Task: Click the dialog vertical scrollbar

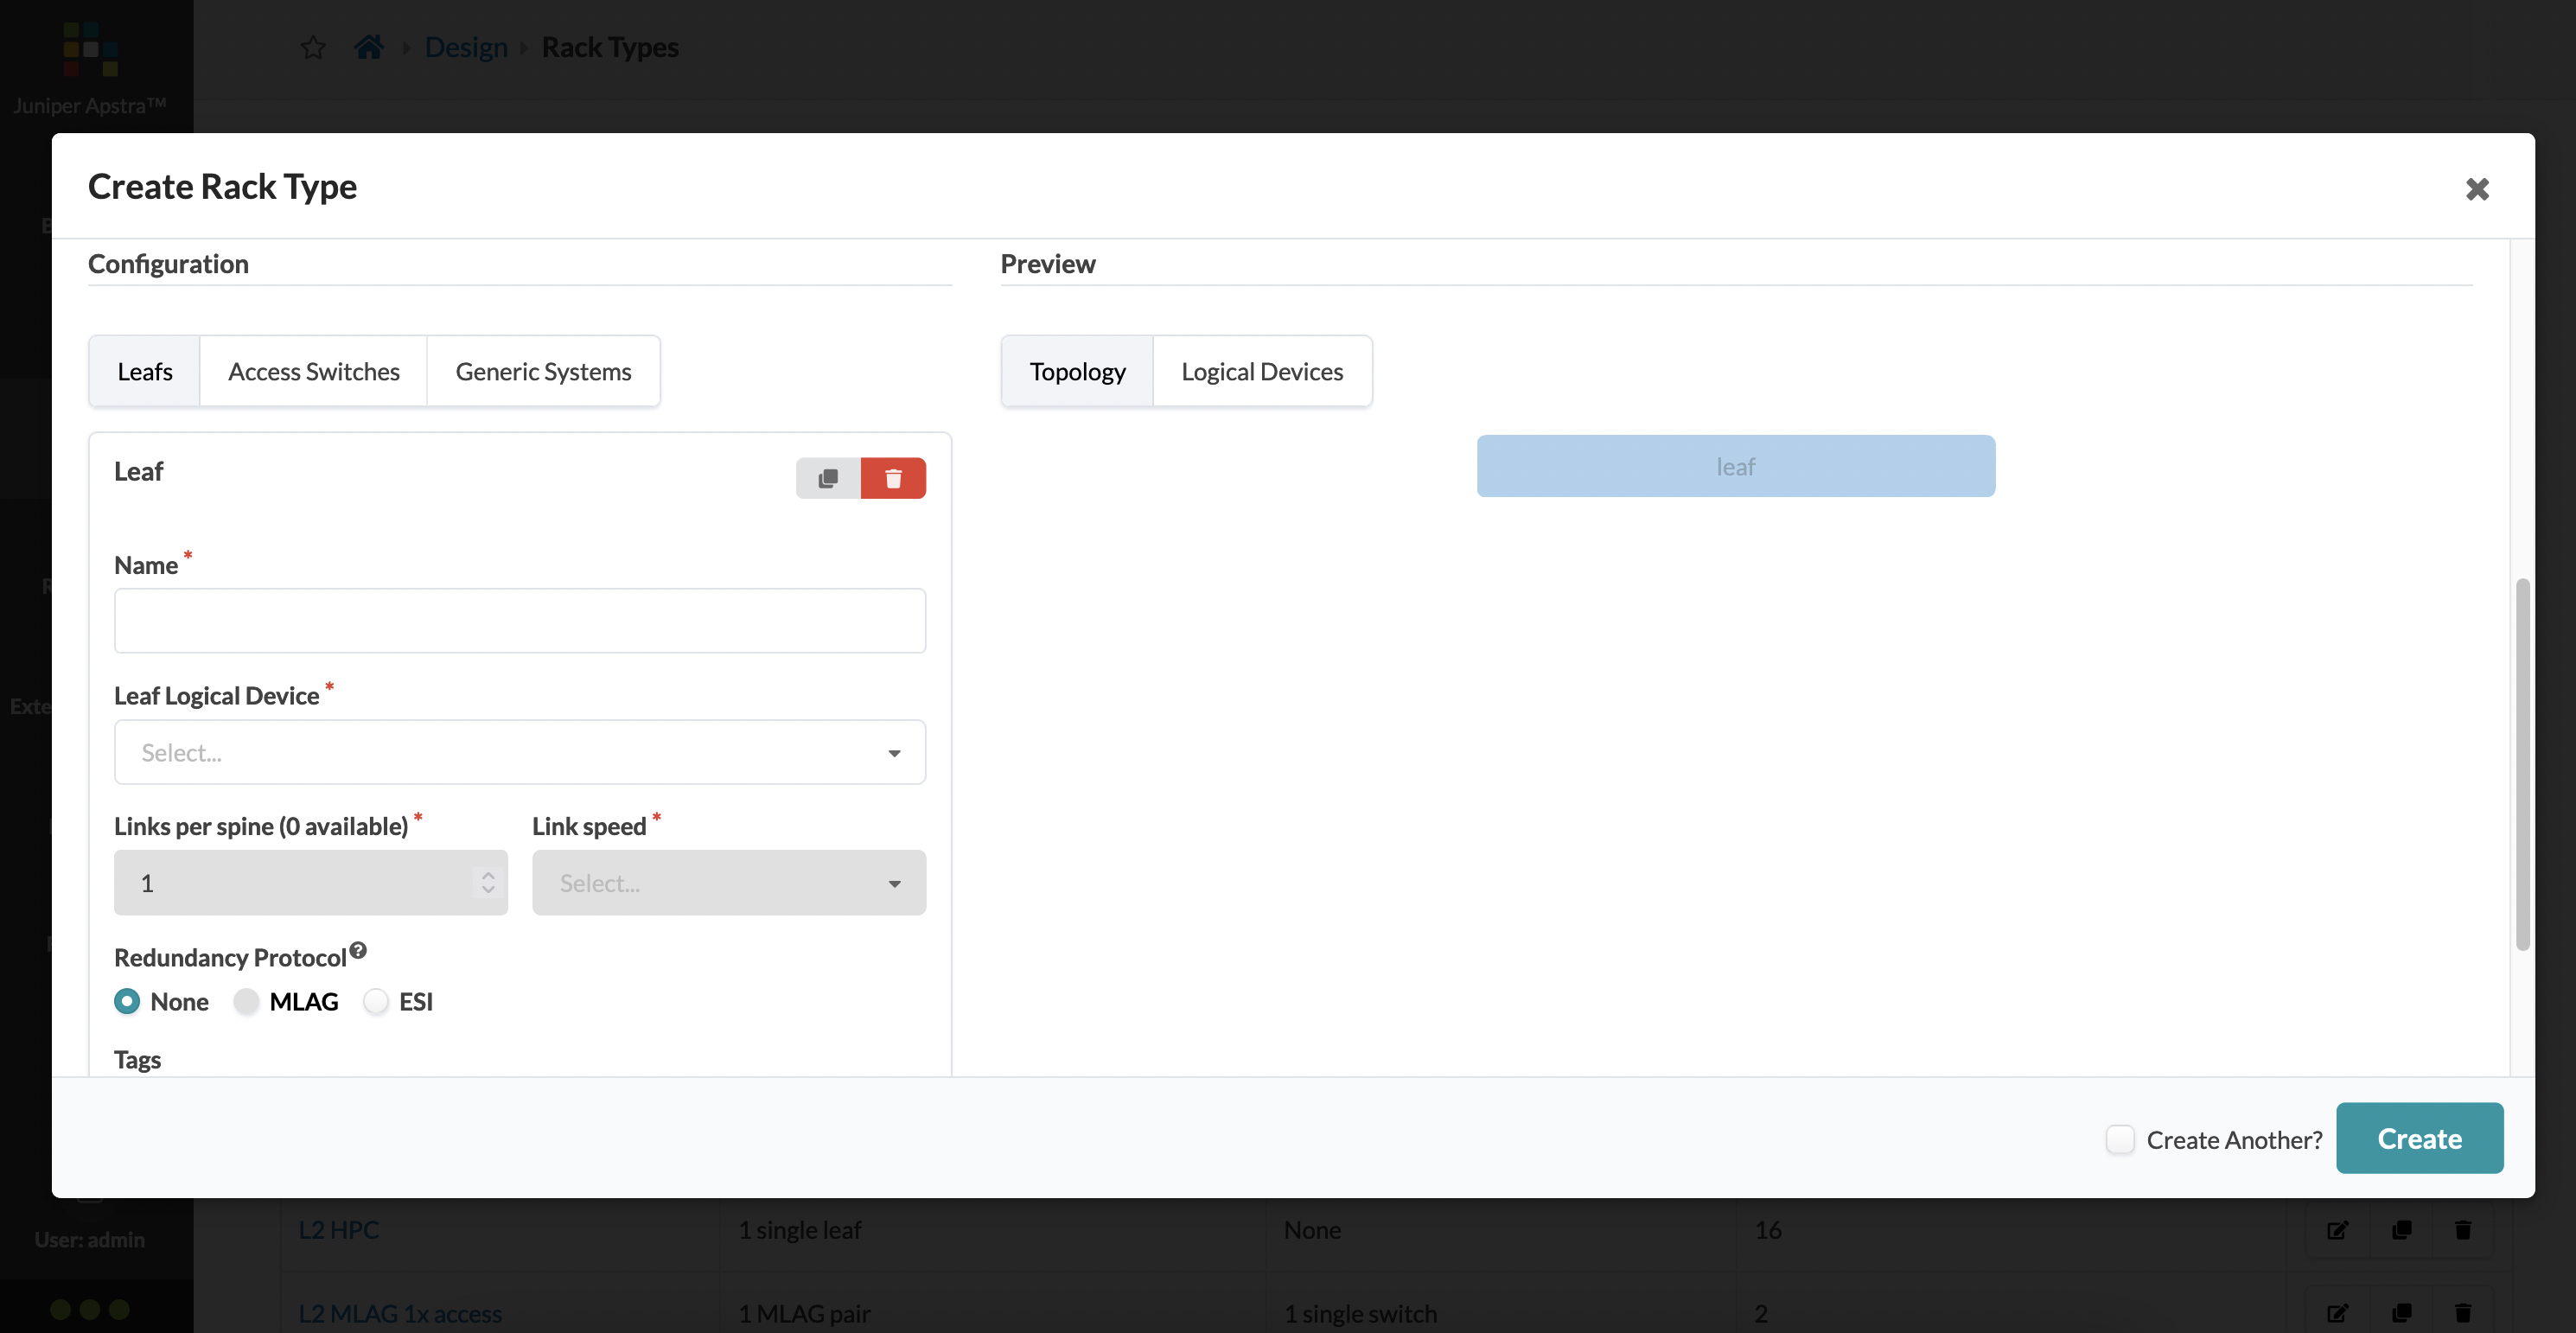Action: 2522,763
